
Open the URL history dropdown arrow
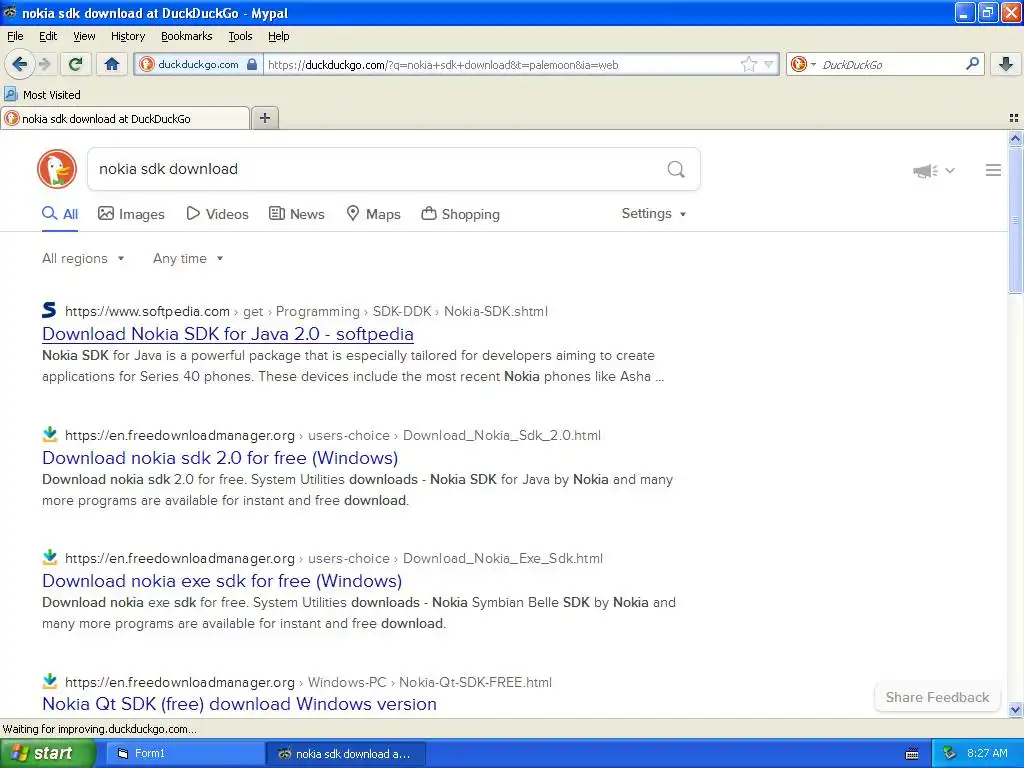(x=769, y=64)
